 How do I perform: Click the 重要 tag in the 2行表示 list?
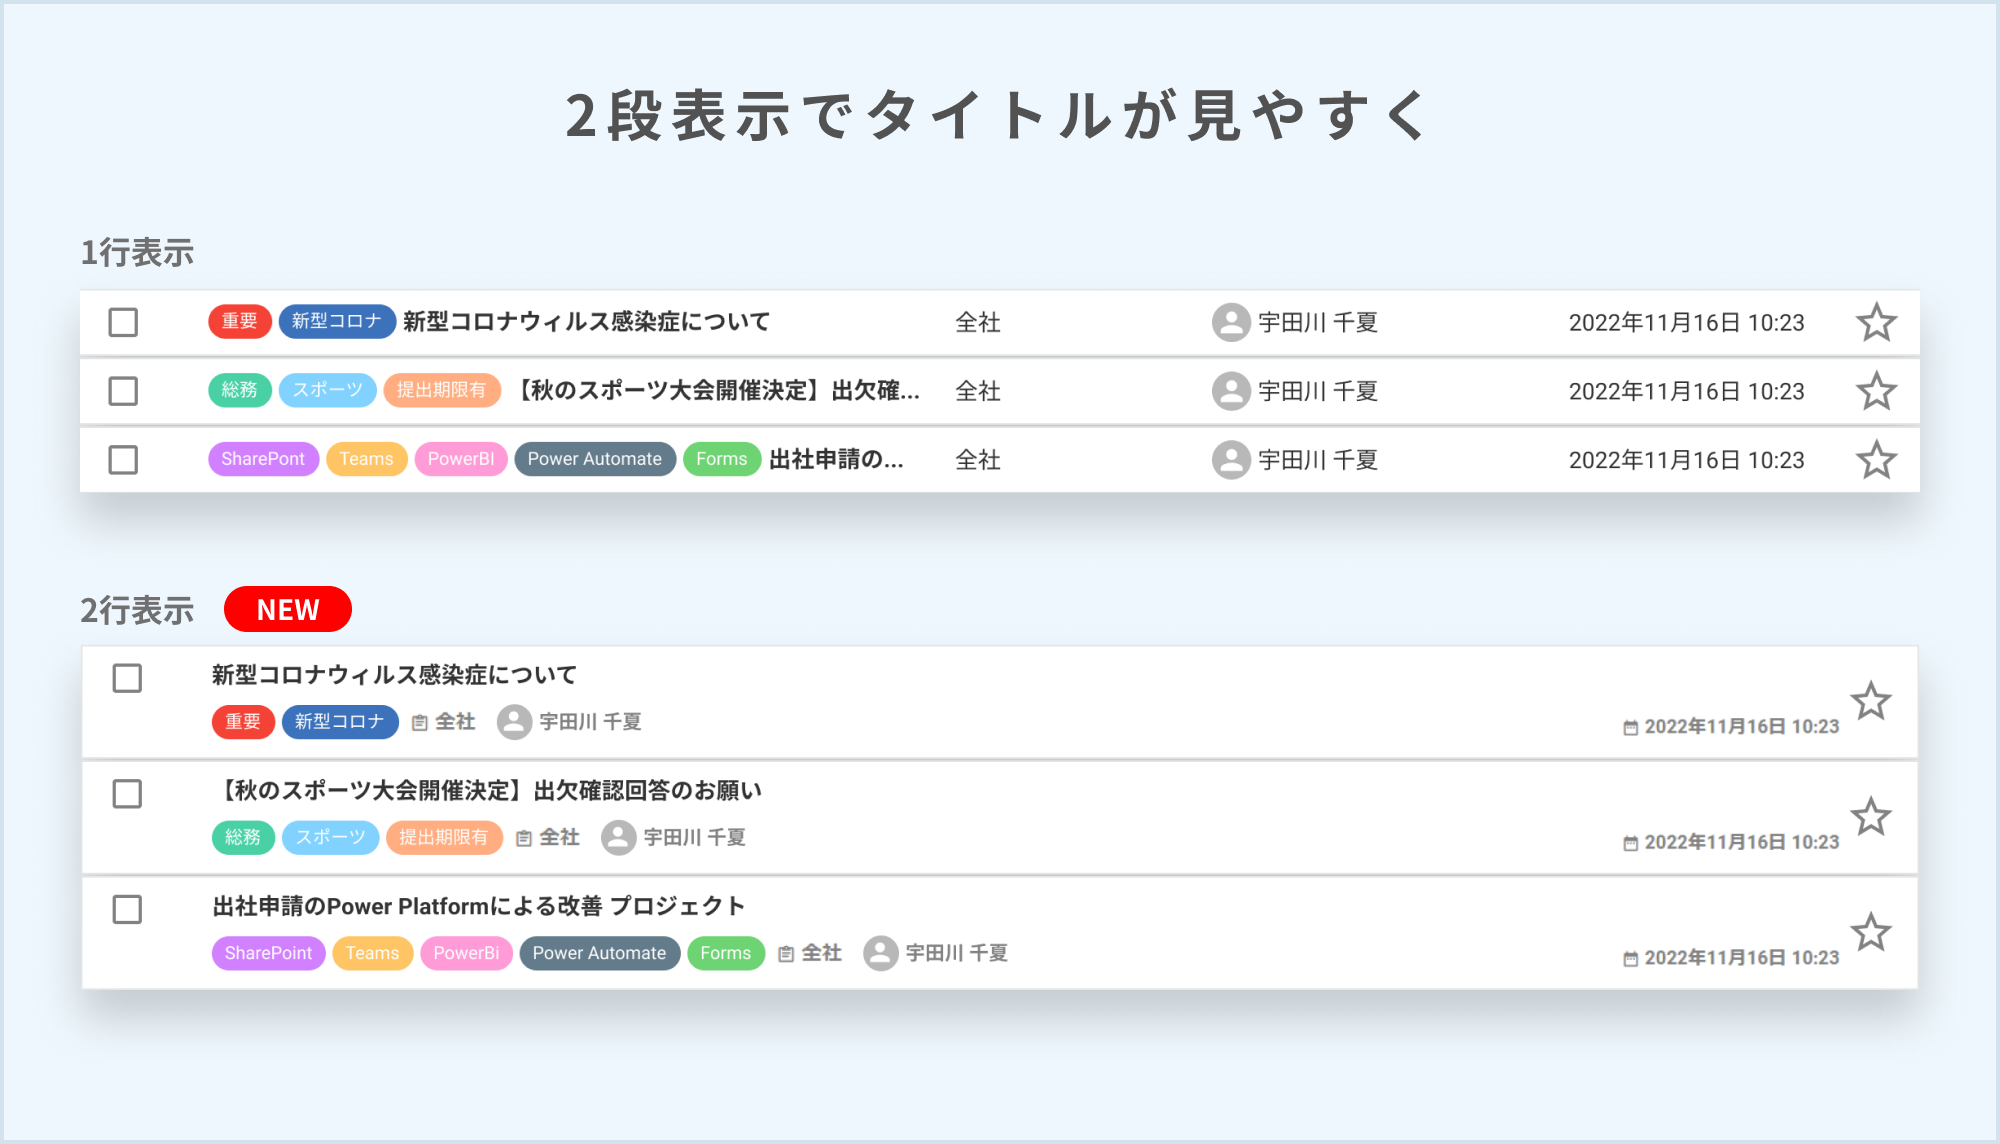click(243, 722)
